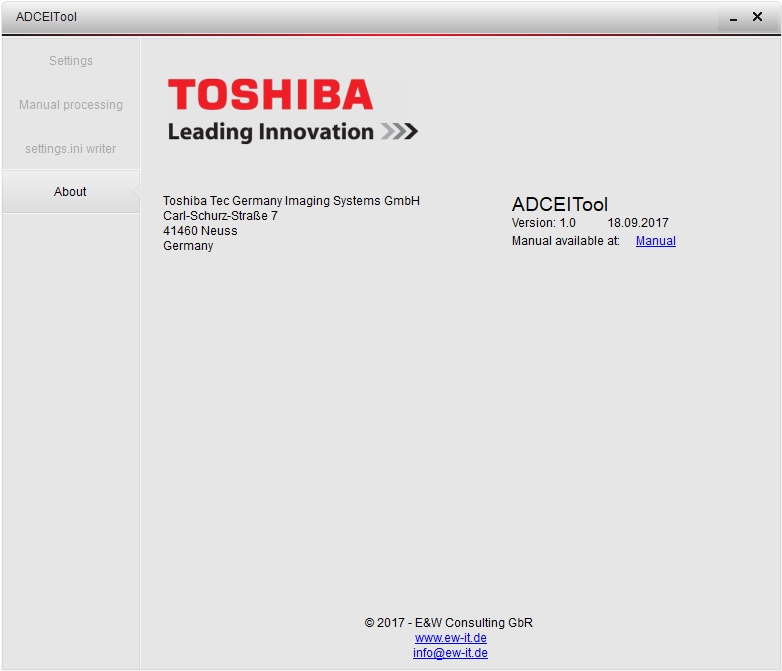Click the ADCEITool title bar caption
782x671 pixels.
[x=46, y=17]
